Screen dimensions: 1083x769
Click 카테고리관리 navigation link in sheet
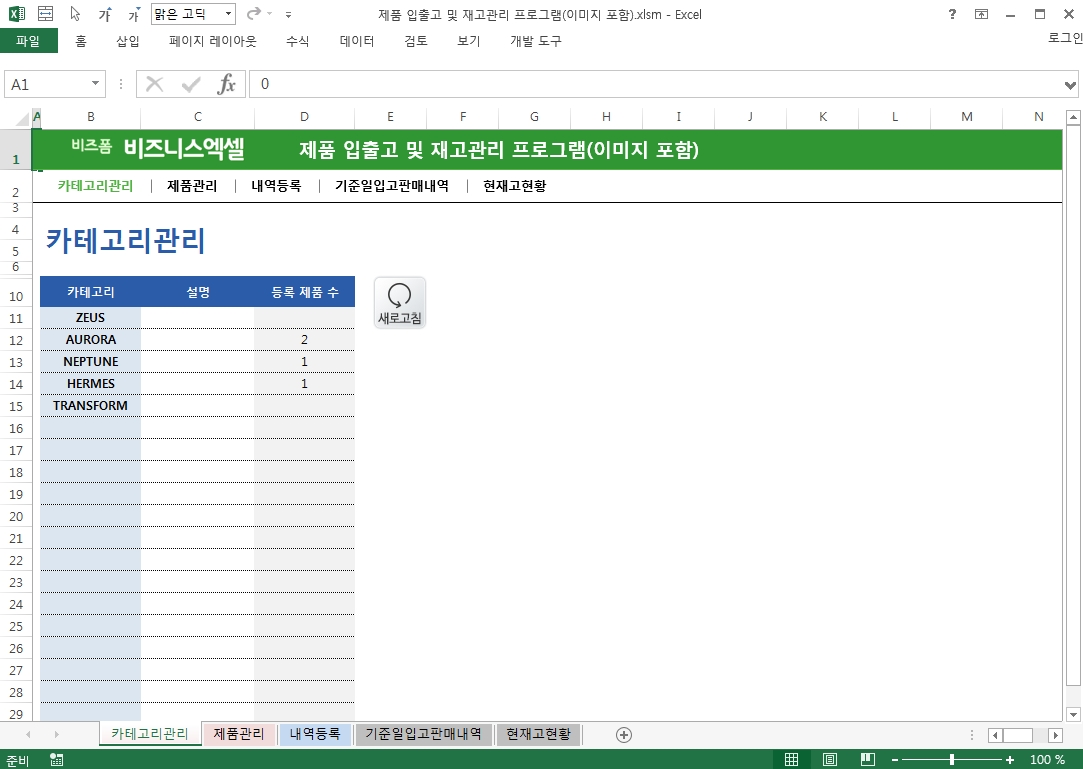point(95,186)
